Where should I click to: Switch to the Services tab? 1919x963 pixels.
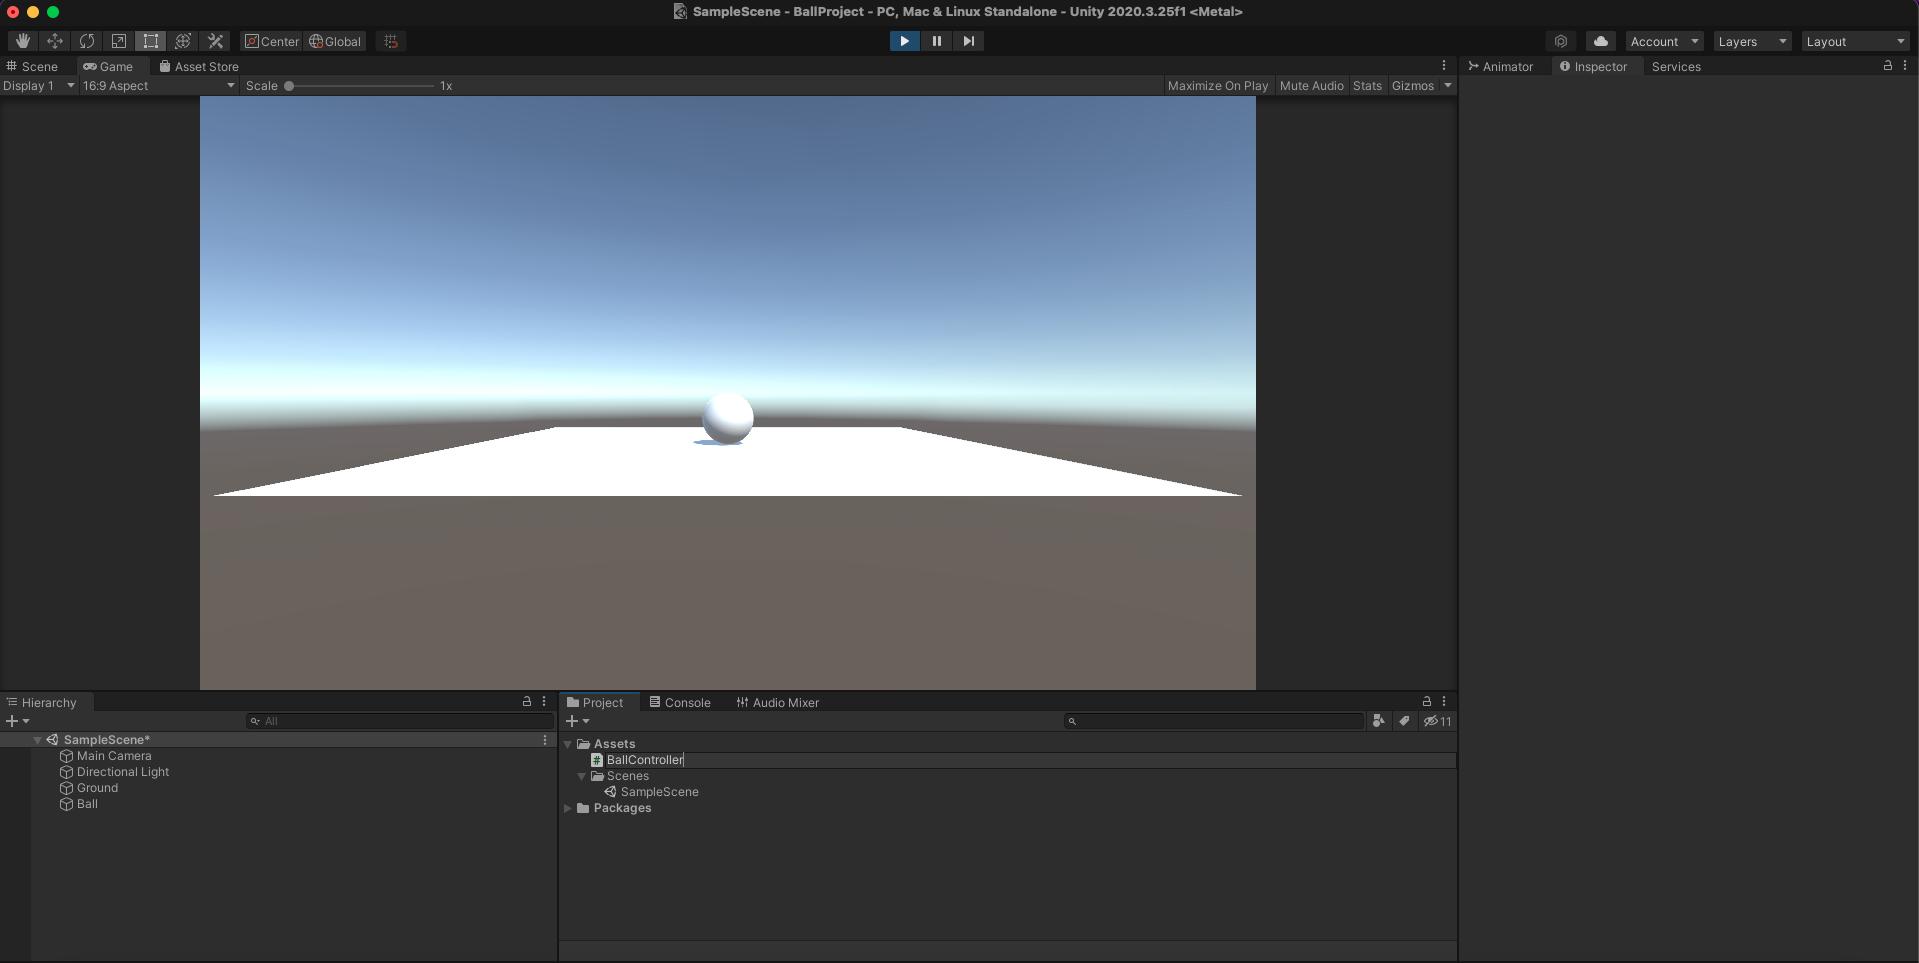[1676, 67]
